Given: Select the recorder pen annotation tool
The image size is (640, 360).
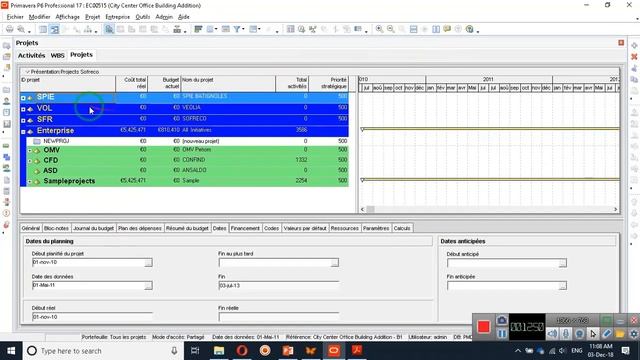Looking at the screenshot, I should point(607,334).
